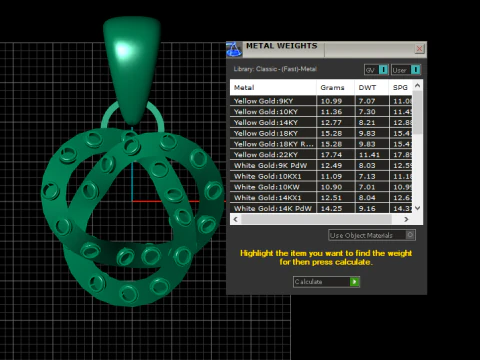
Task: Click the vertical scrollbar thumb
Action: (x=418, y=112)
